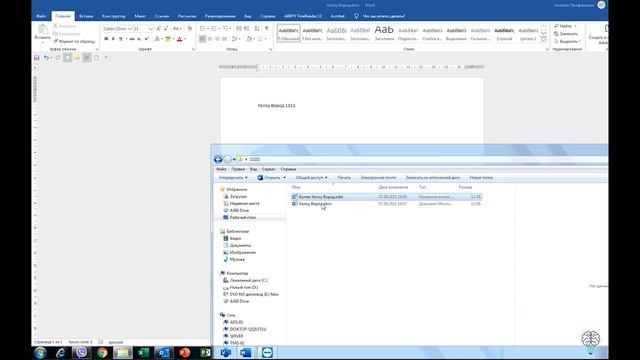Image resolution: width=640 pixels, height=360 pixels.
Task: Toggle subscript formatting
Action: (140, 39)
